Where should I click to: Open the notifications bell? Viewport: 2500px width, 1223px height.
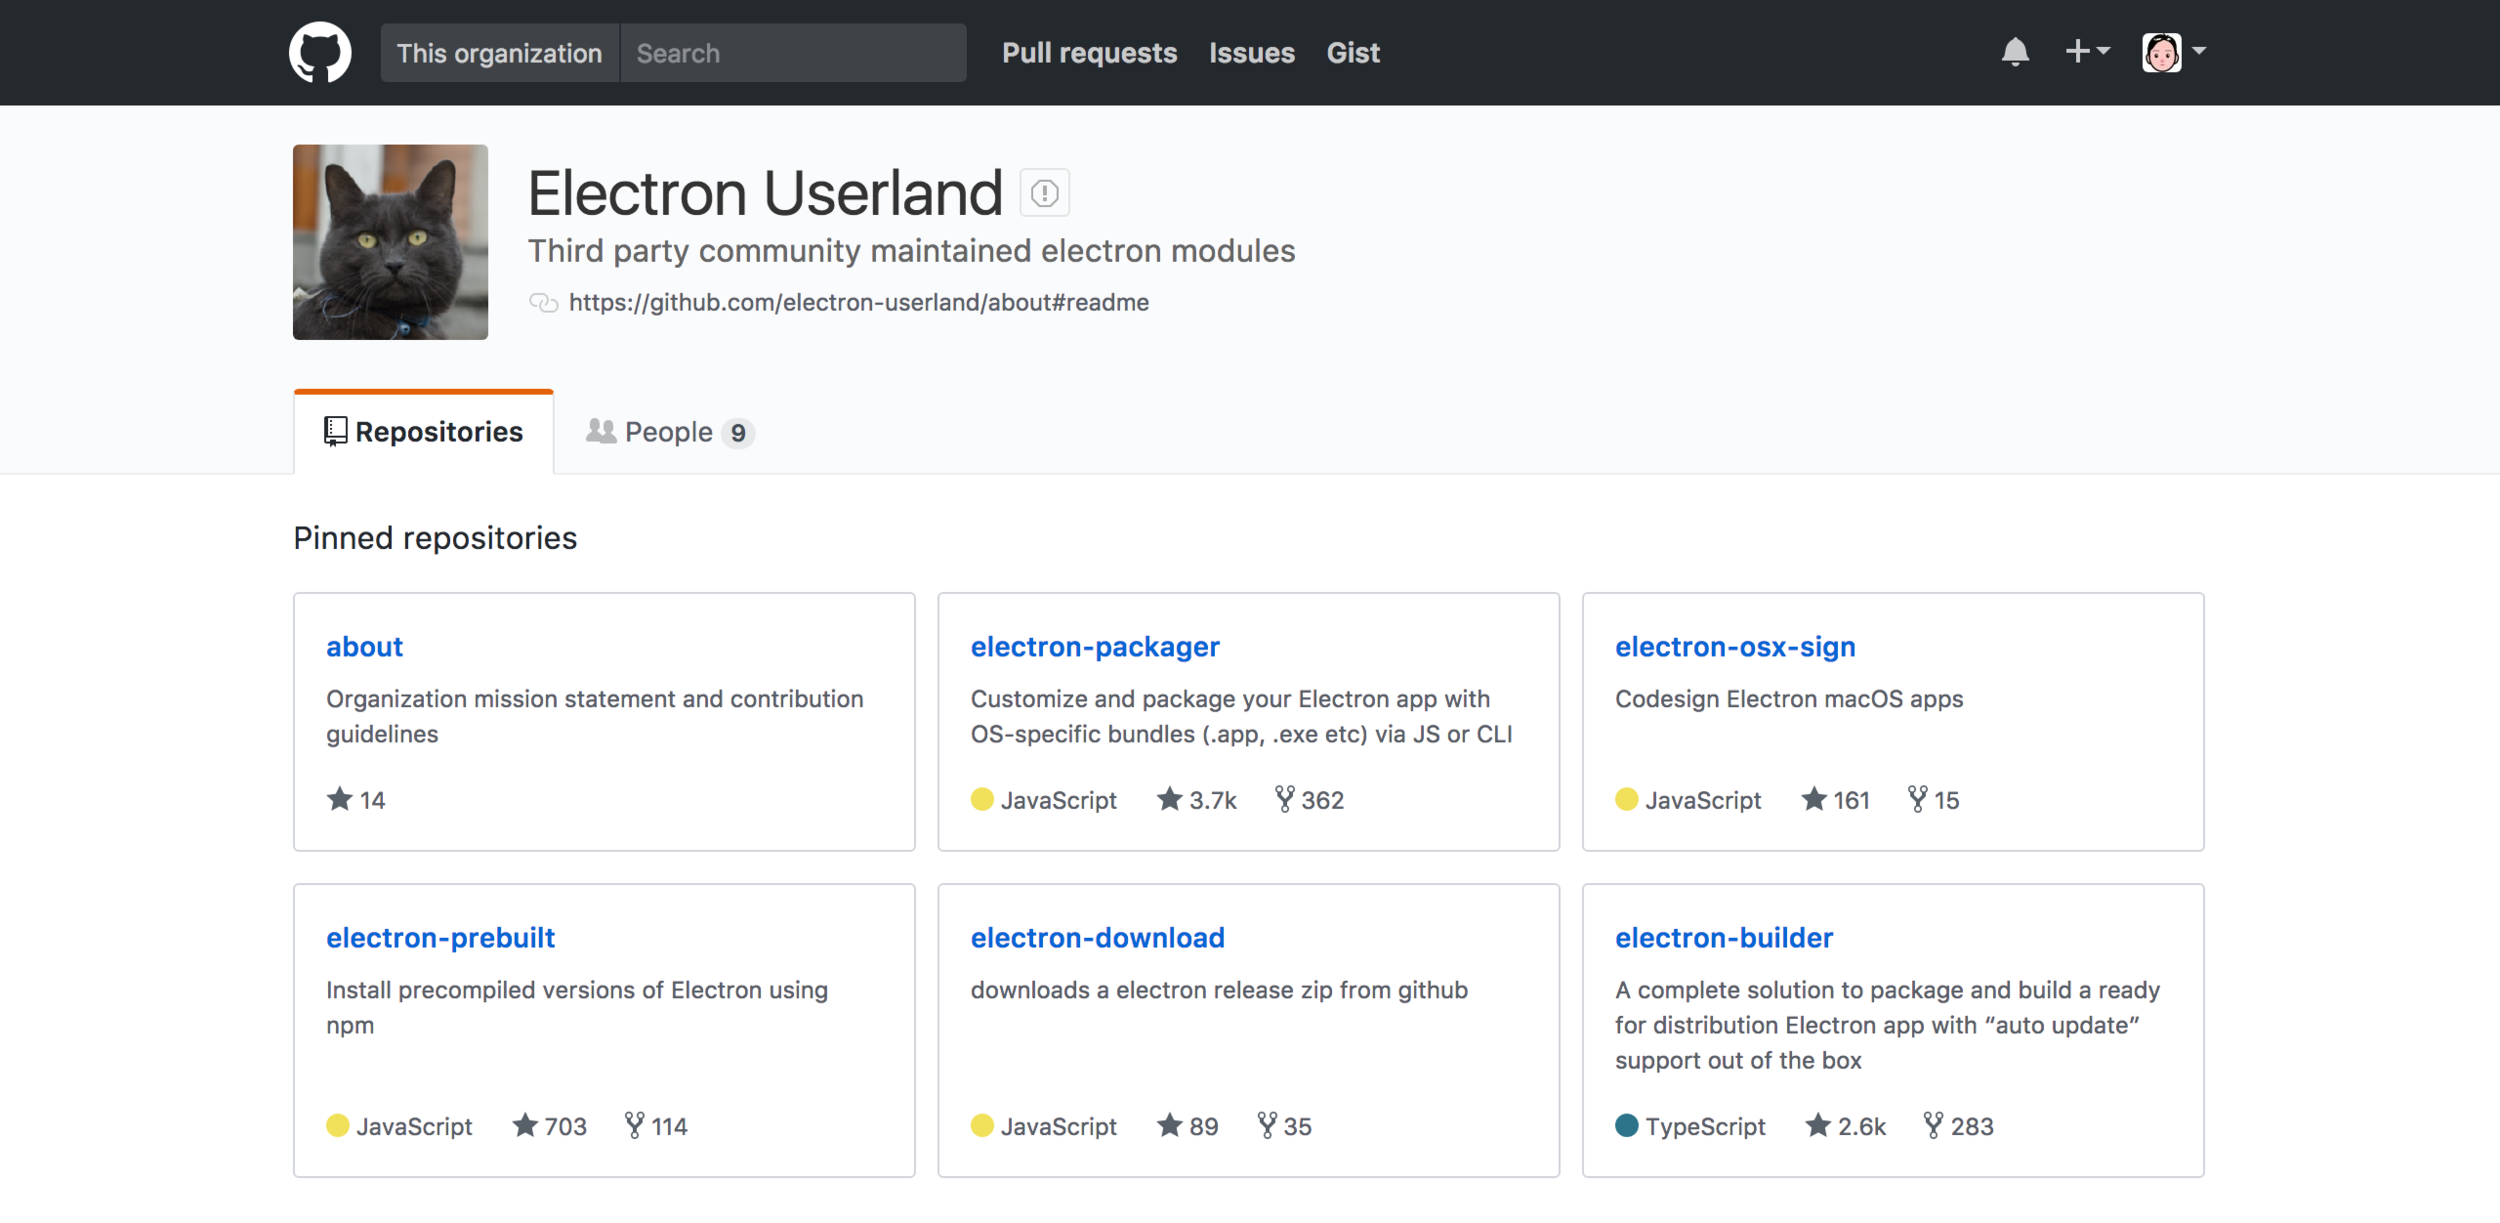(2014, 52)
